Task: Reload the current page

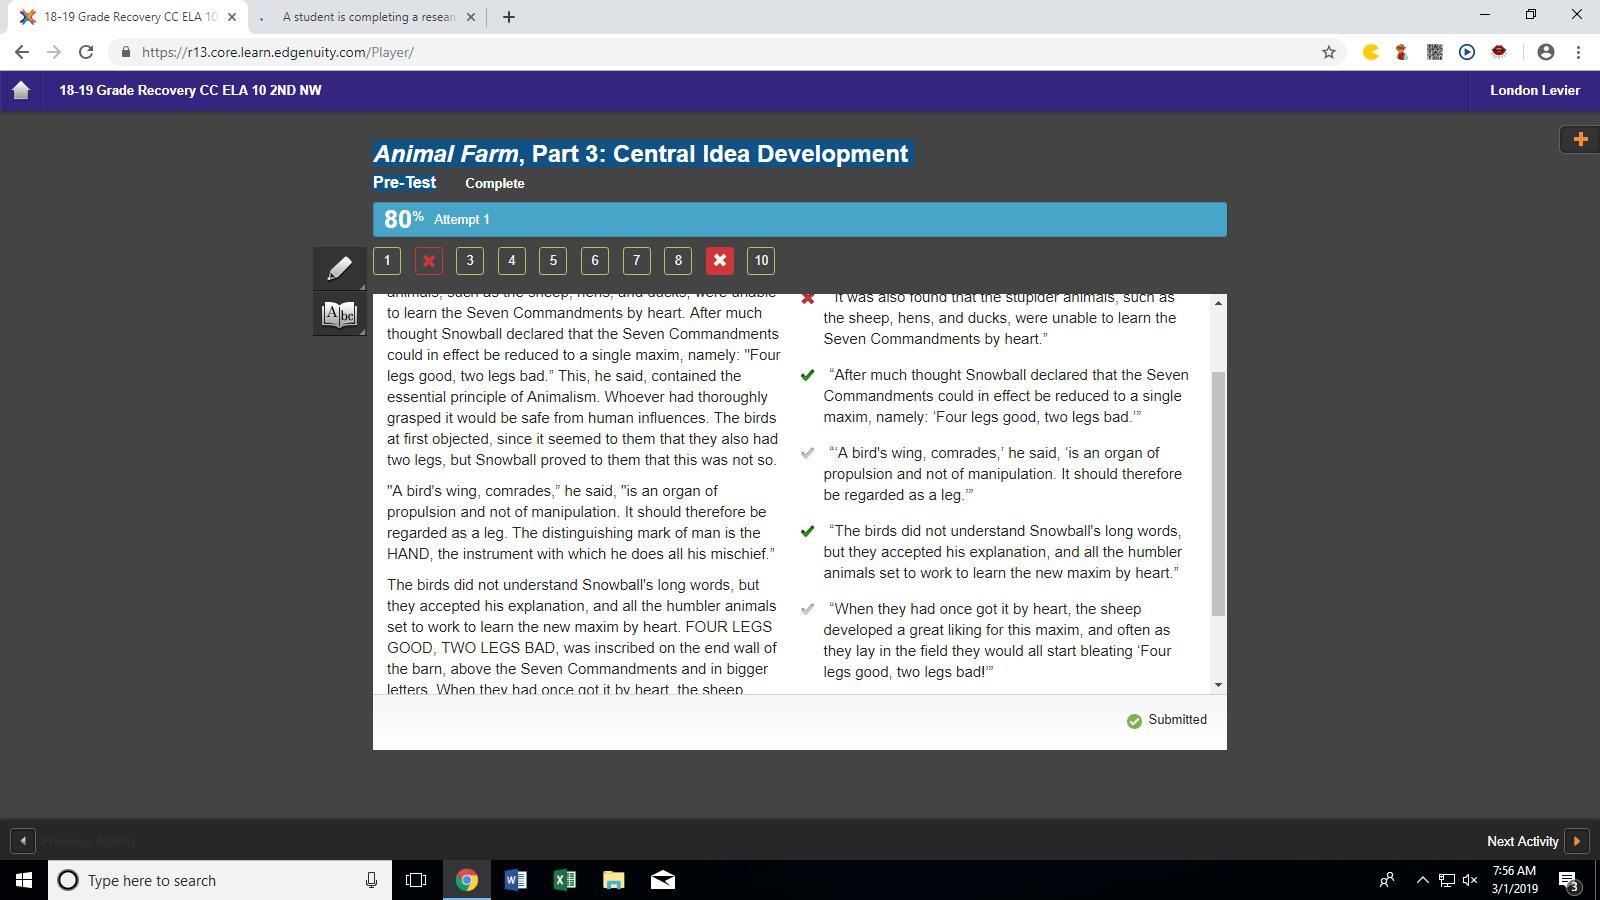Action: pos(86,52)
